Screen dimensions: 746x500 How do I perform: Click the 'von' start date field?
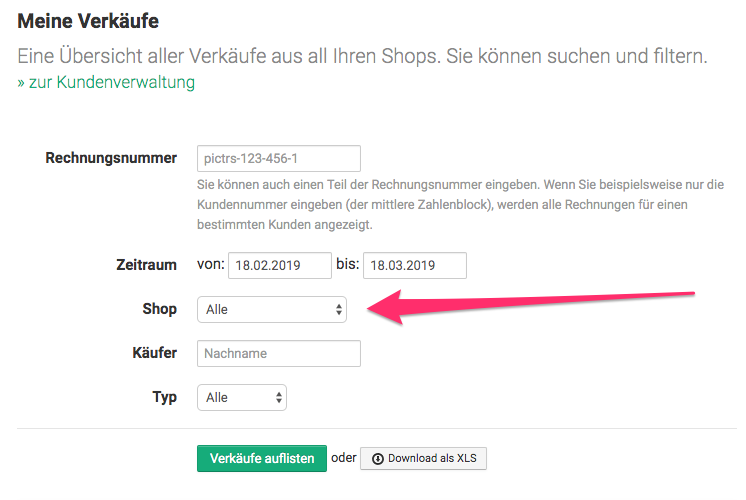280,265
